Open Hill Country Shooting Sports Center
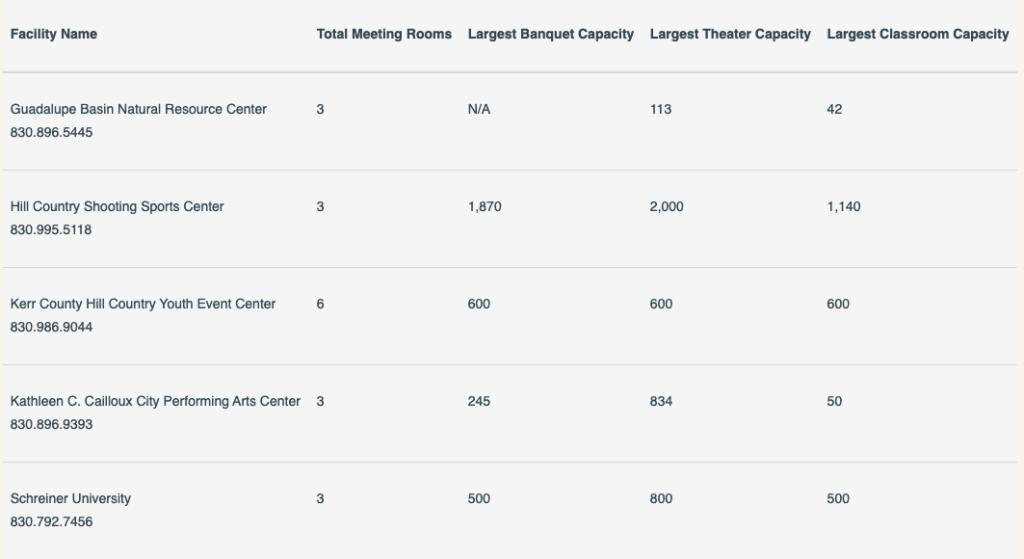The height and width of the screenshot is (559, 1024). 117,207
